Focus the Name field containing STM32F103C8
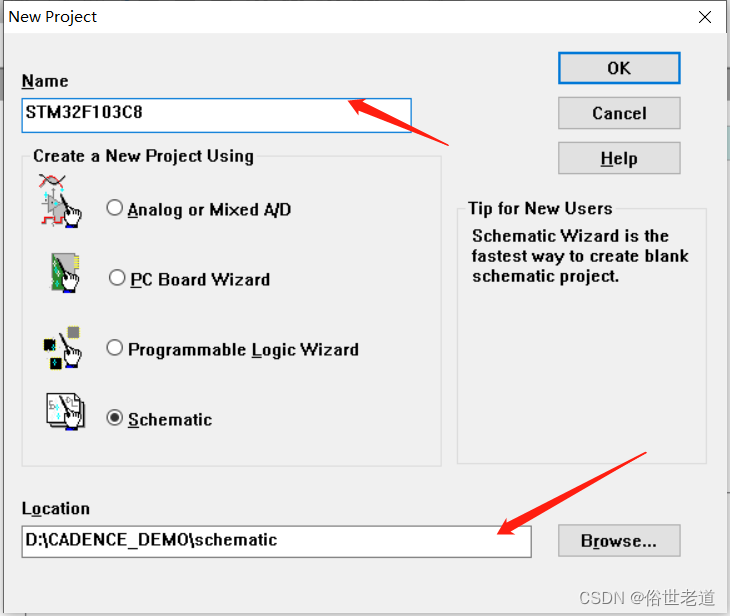This screenshot has width=730, height=616. tap(216, 115)
